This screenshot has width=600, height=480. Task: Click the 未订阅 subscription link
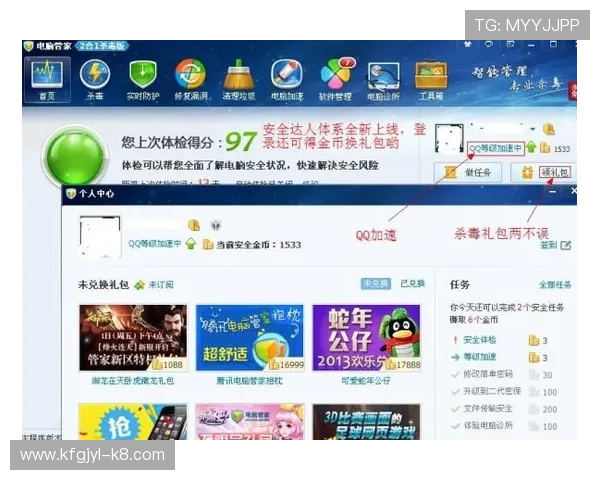click(x=161, y=285)
